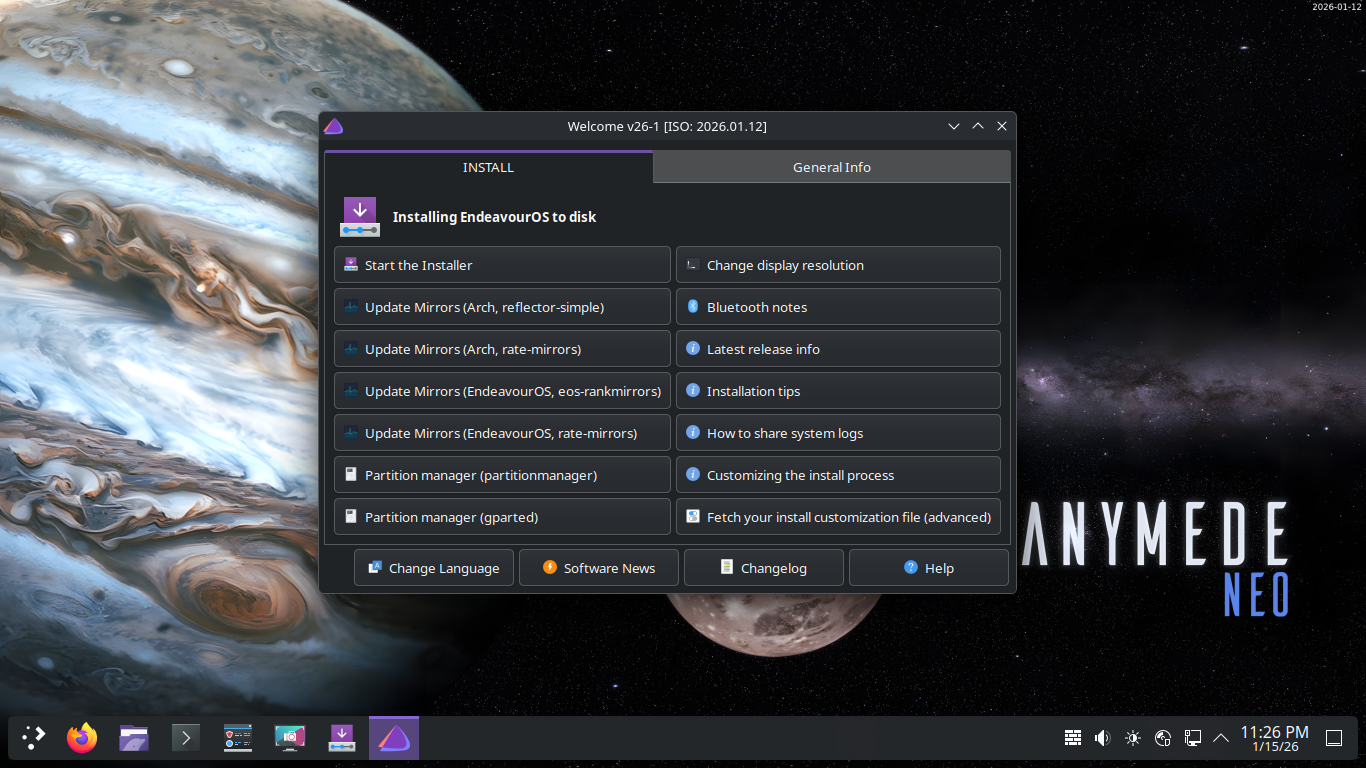The width and height of the screenshot is (1366, 768).
Task: Click the show desktop button in the panel
Action: coord(1334,738)
